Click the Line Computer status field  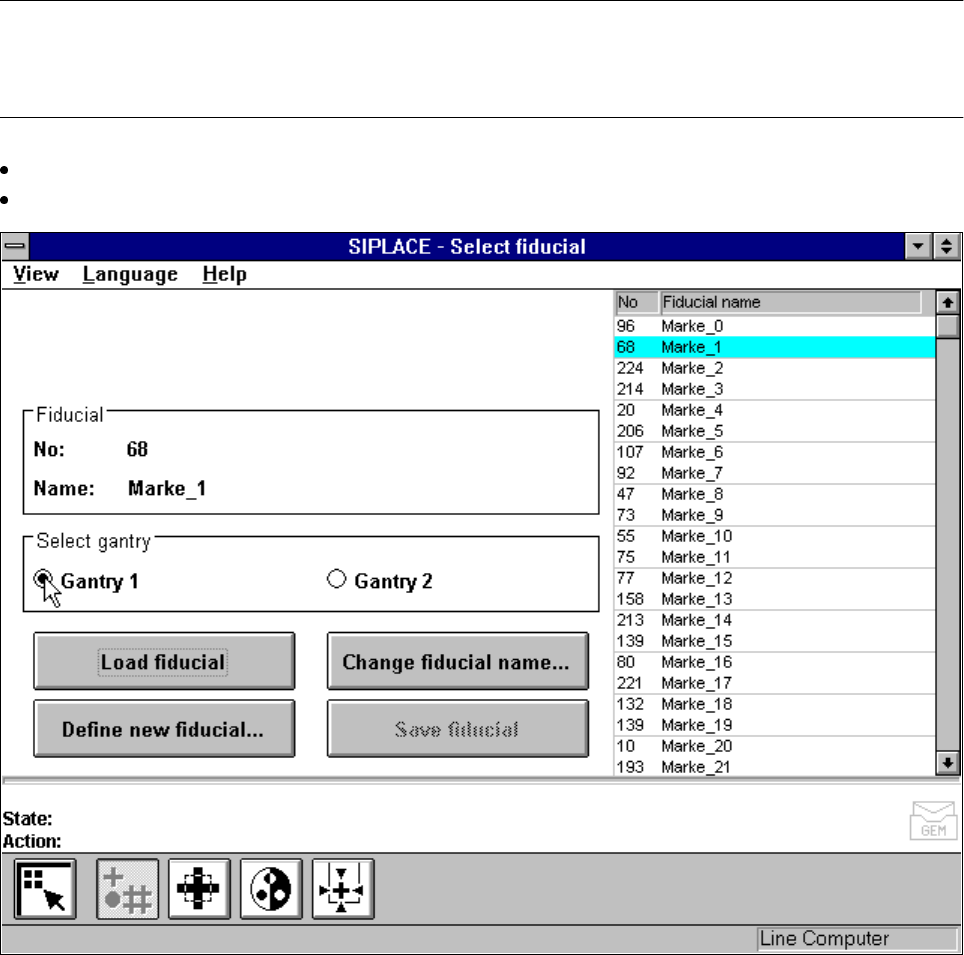point(857,938)
